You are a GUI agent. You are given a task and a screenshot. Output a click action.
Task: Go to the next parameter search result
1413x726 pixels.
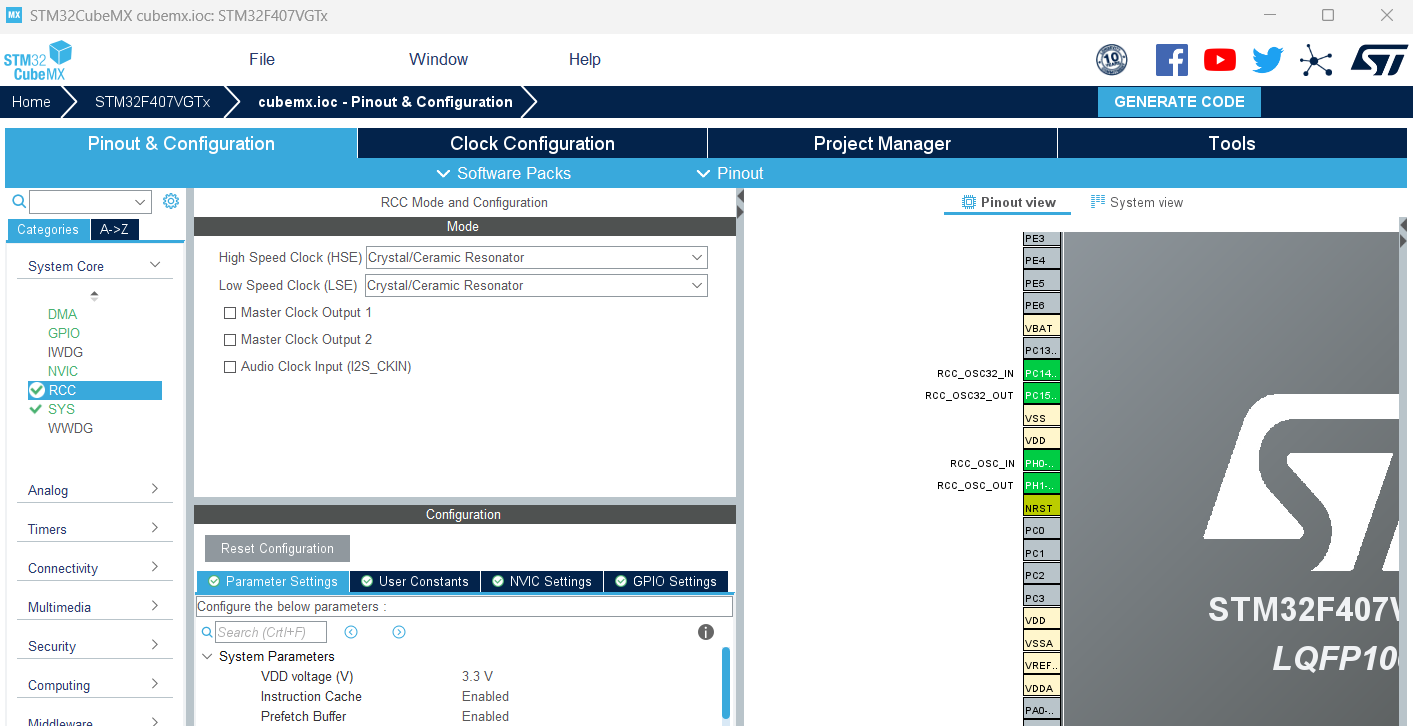pyautogui.click(x=399, y=632)
